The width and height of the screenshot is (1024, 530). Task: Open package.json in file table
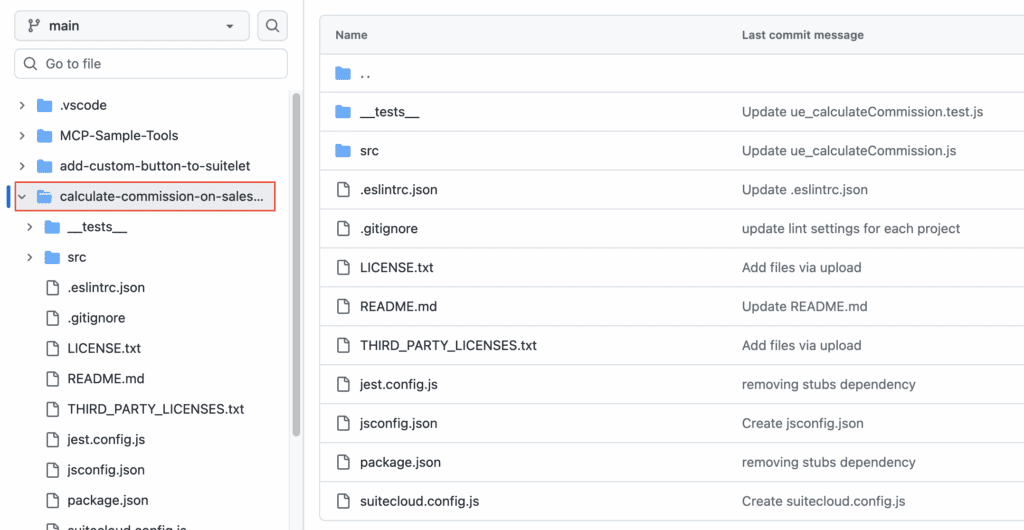tap(400, 462)
